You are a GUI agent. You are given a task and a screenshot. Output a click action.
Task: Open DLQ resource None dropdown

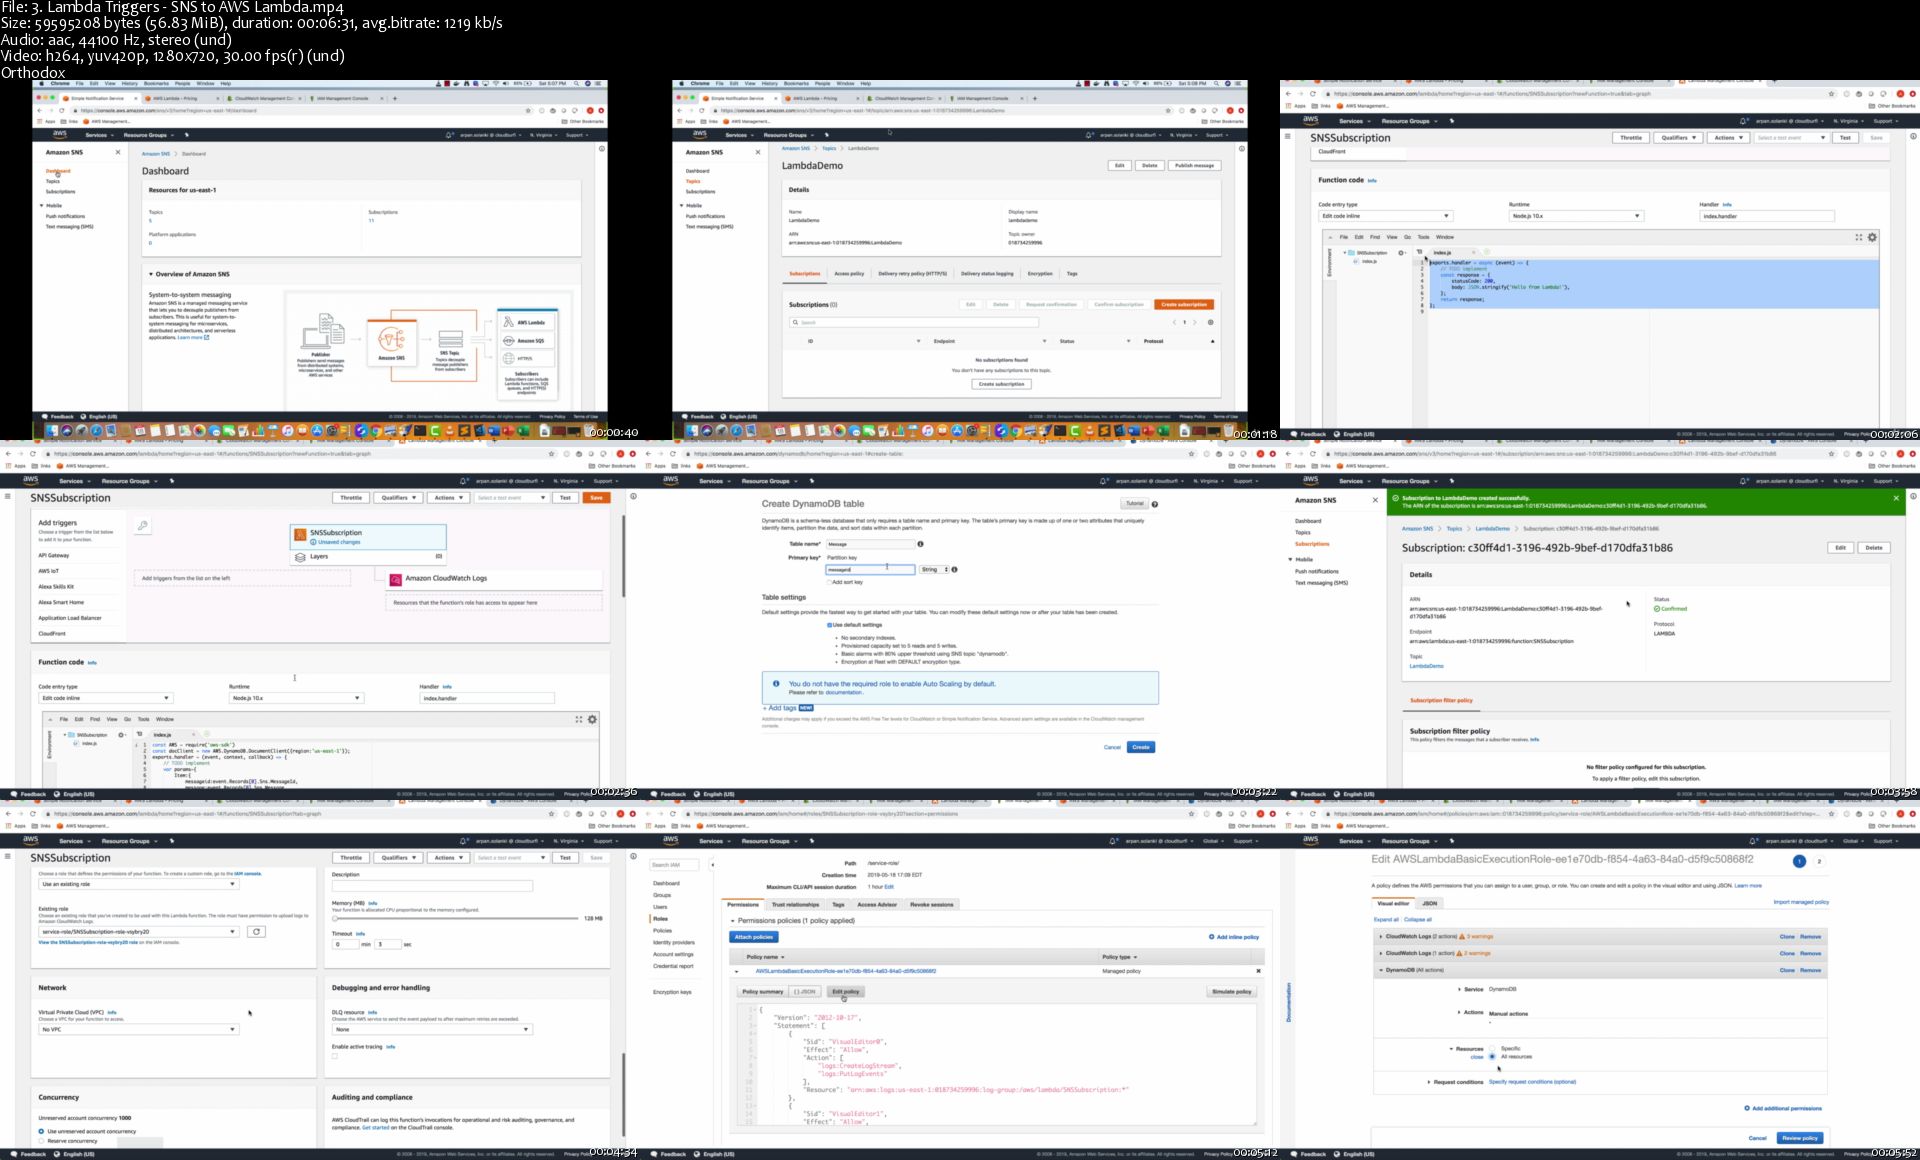tap(432, 1029)
